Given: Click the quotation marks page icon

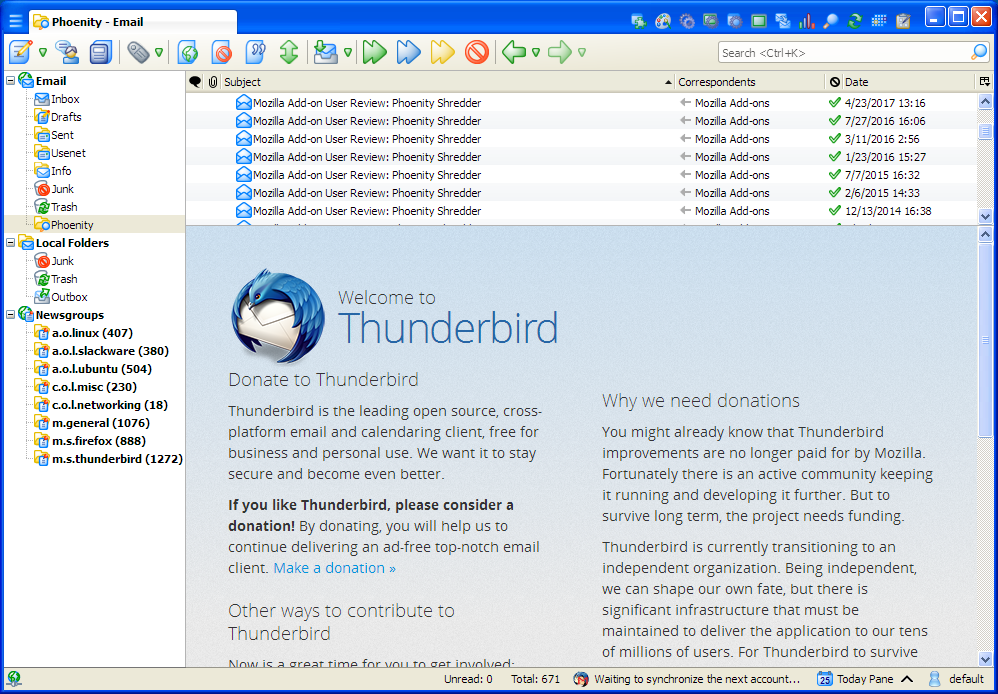Looking at the screenshot, I should click(x=255, y=52).
